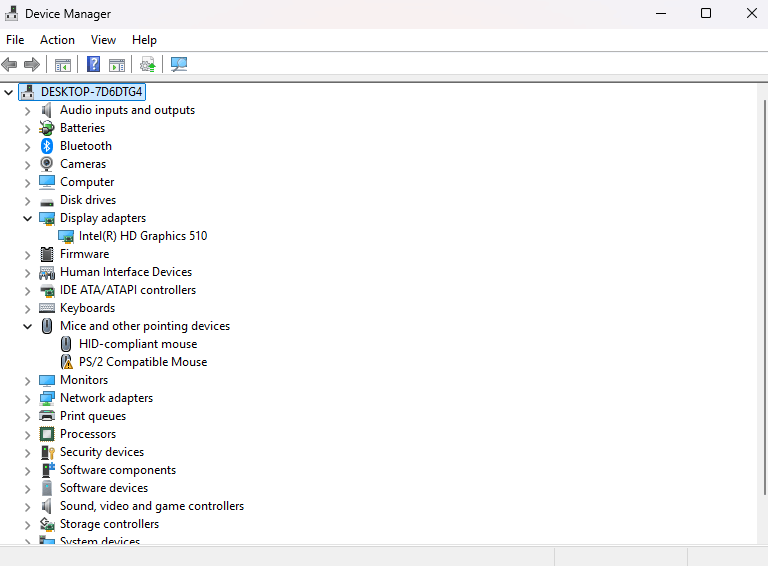Expand the Processors category
768x566 pixels.
[27, 435]
